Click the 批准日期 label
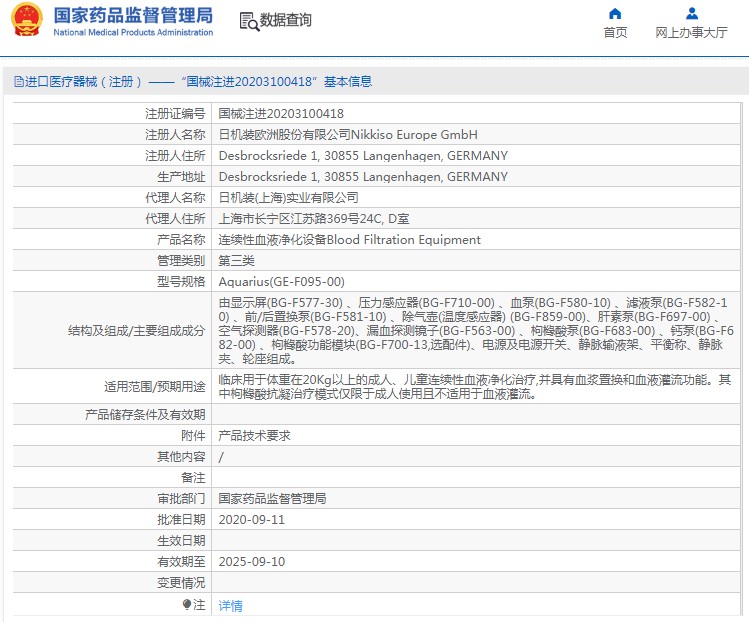This screenshot has width=749, height=622. [181, 520]
